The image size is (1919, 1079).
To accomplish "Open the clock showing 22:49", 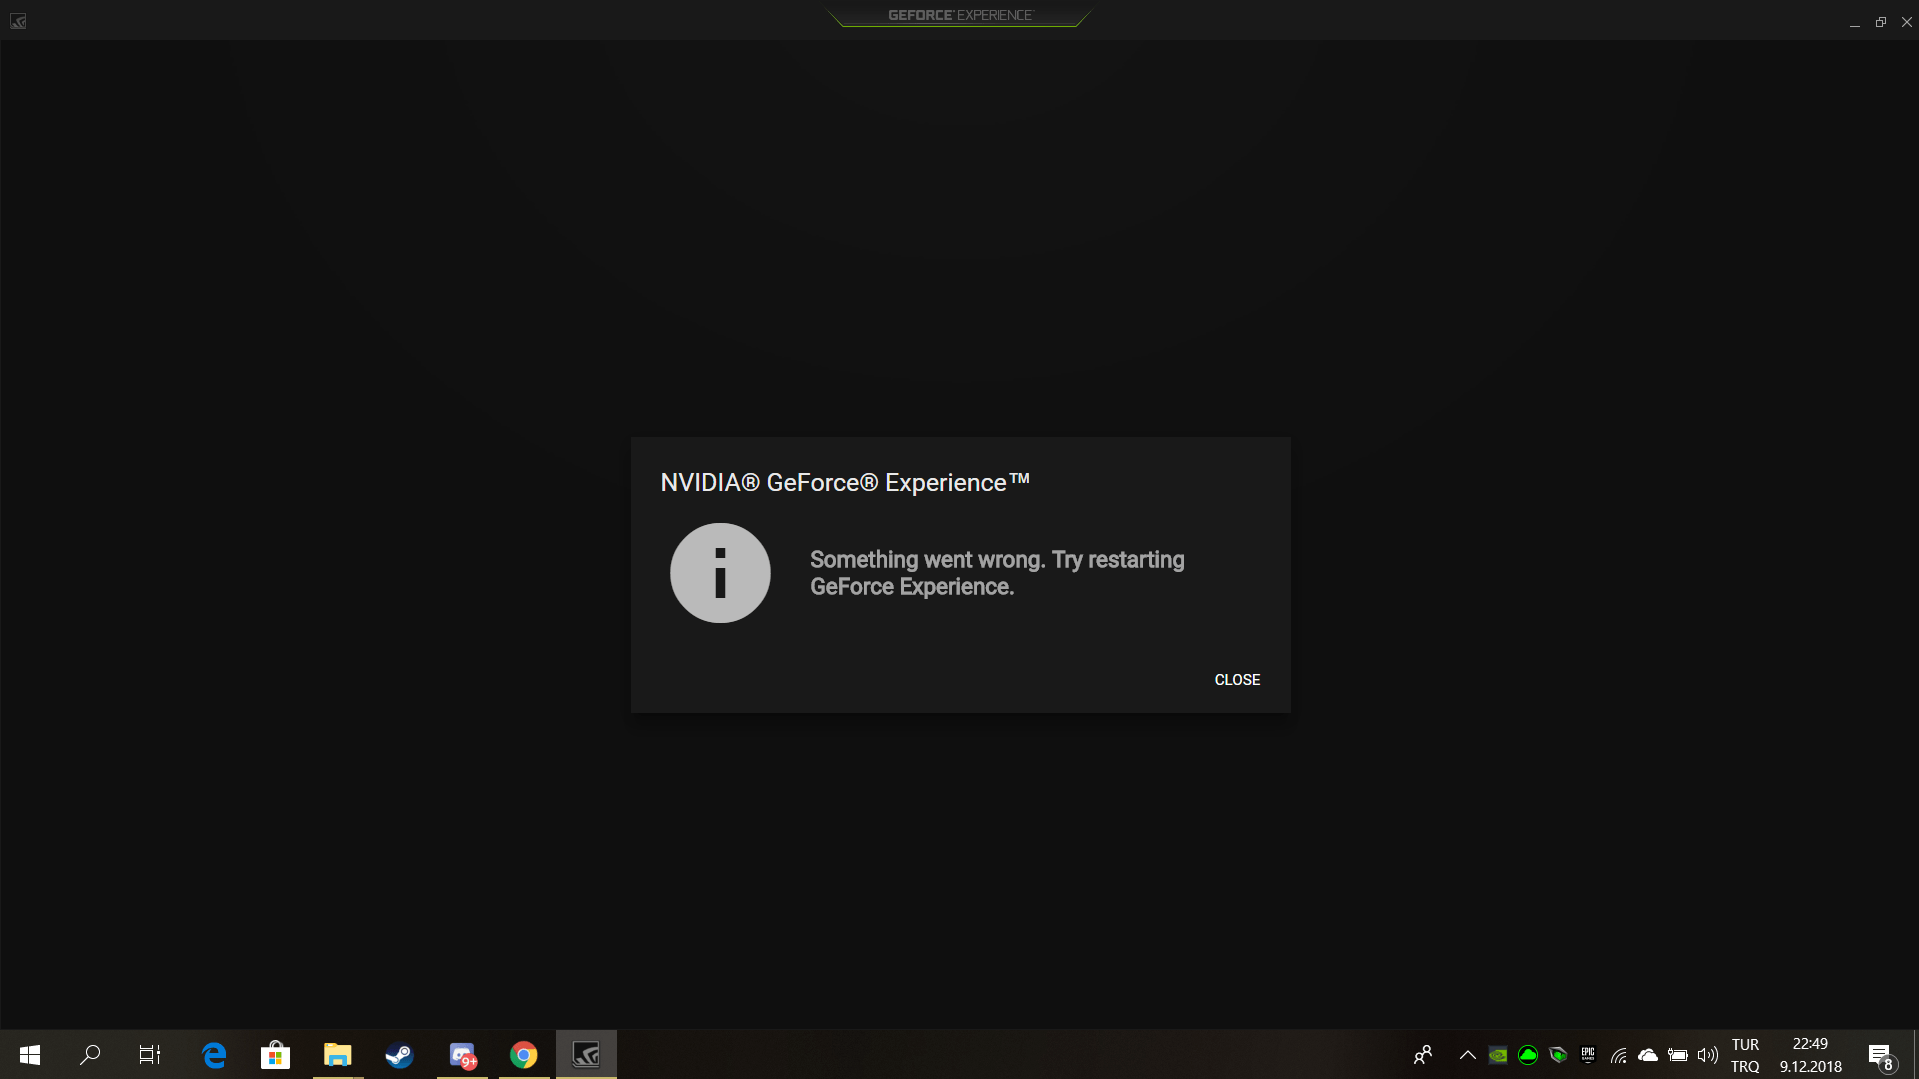I will (1811, 1055).
